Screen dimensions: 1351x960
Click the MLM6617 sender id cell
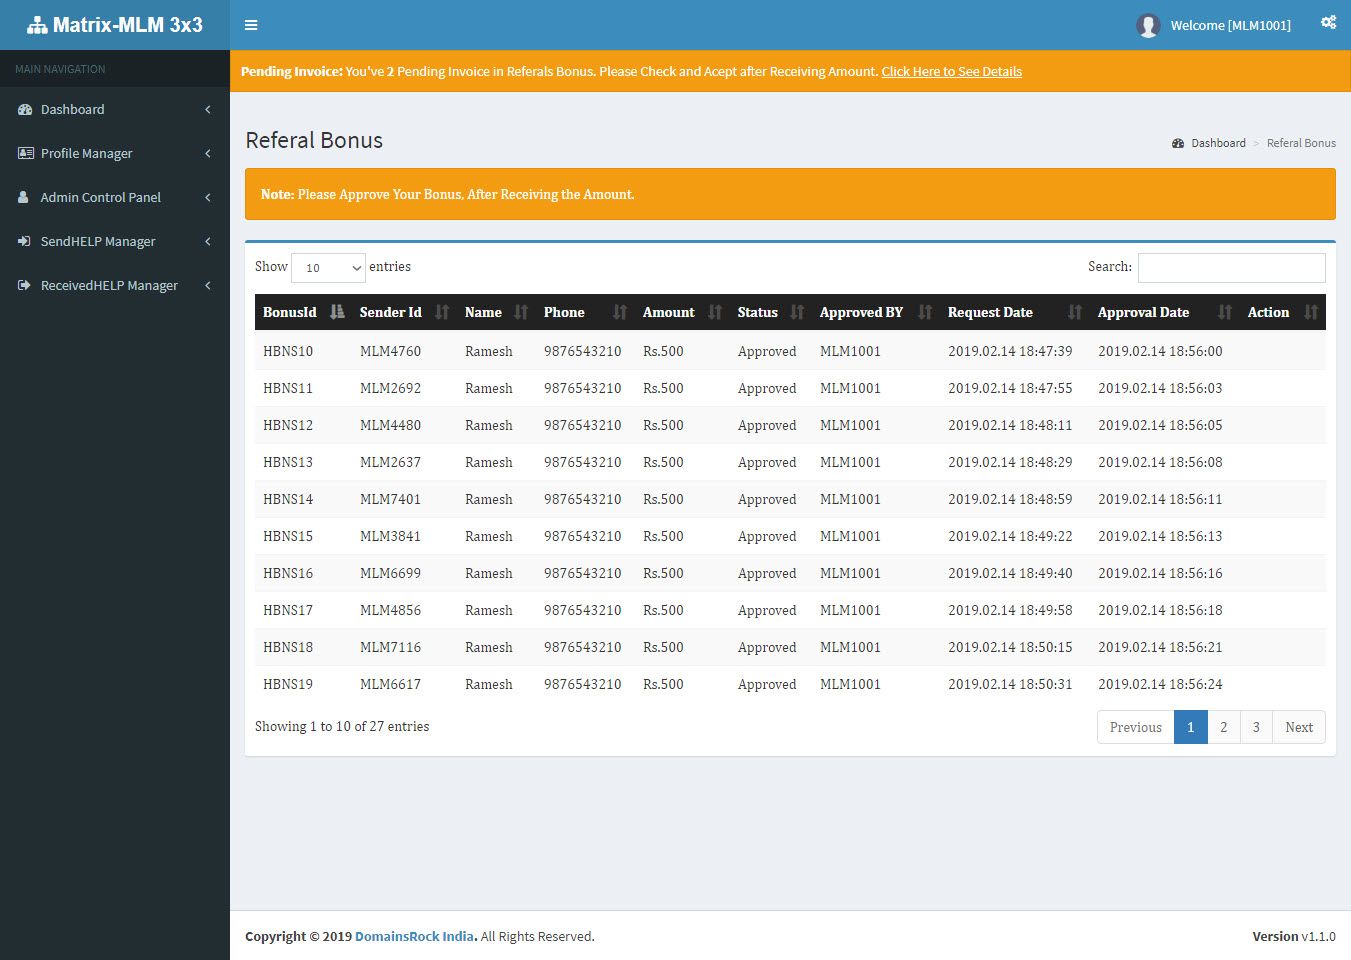point(390,684)
